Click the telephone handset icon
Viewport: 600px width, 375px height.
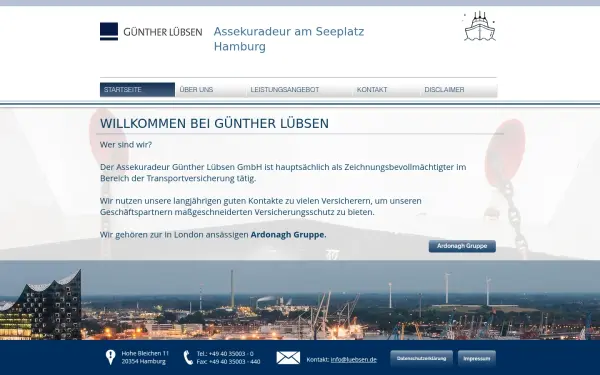pos(188,357)
